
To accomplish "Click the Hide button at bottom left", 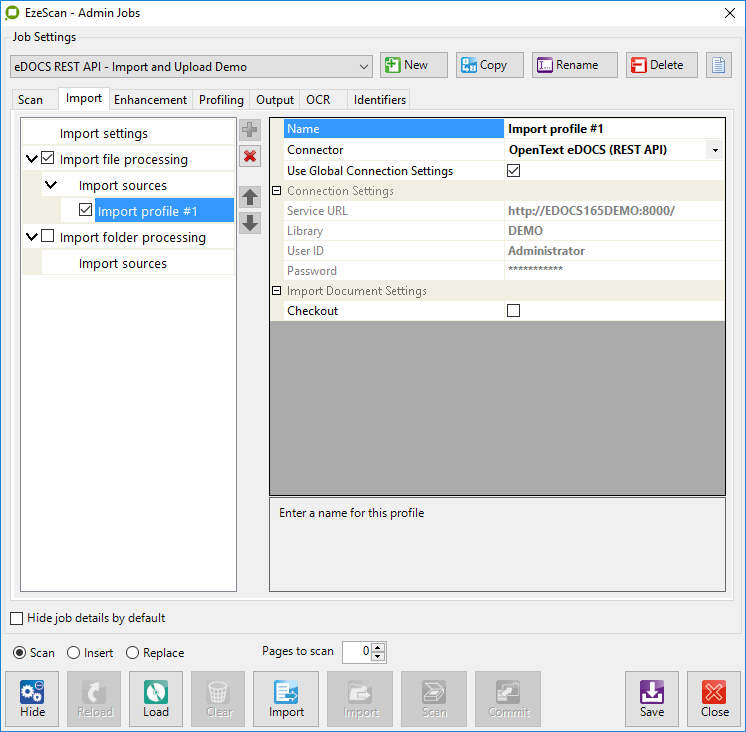I will click(x=33, y=698).
